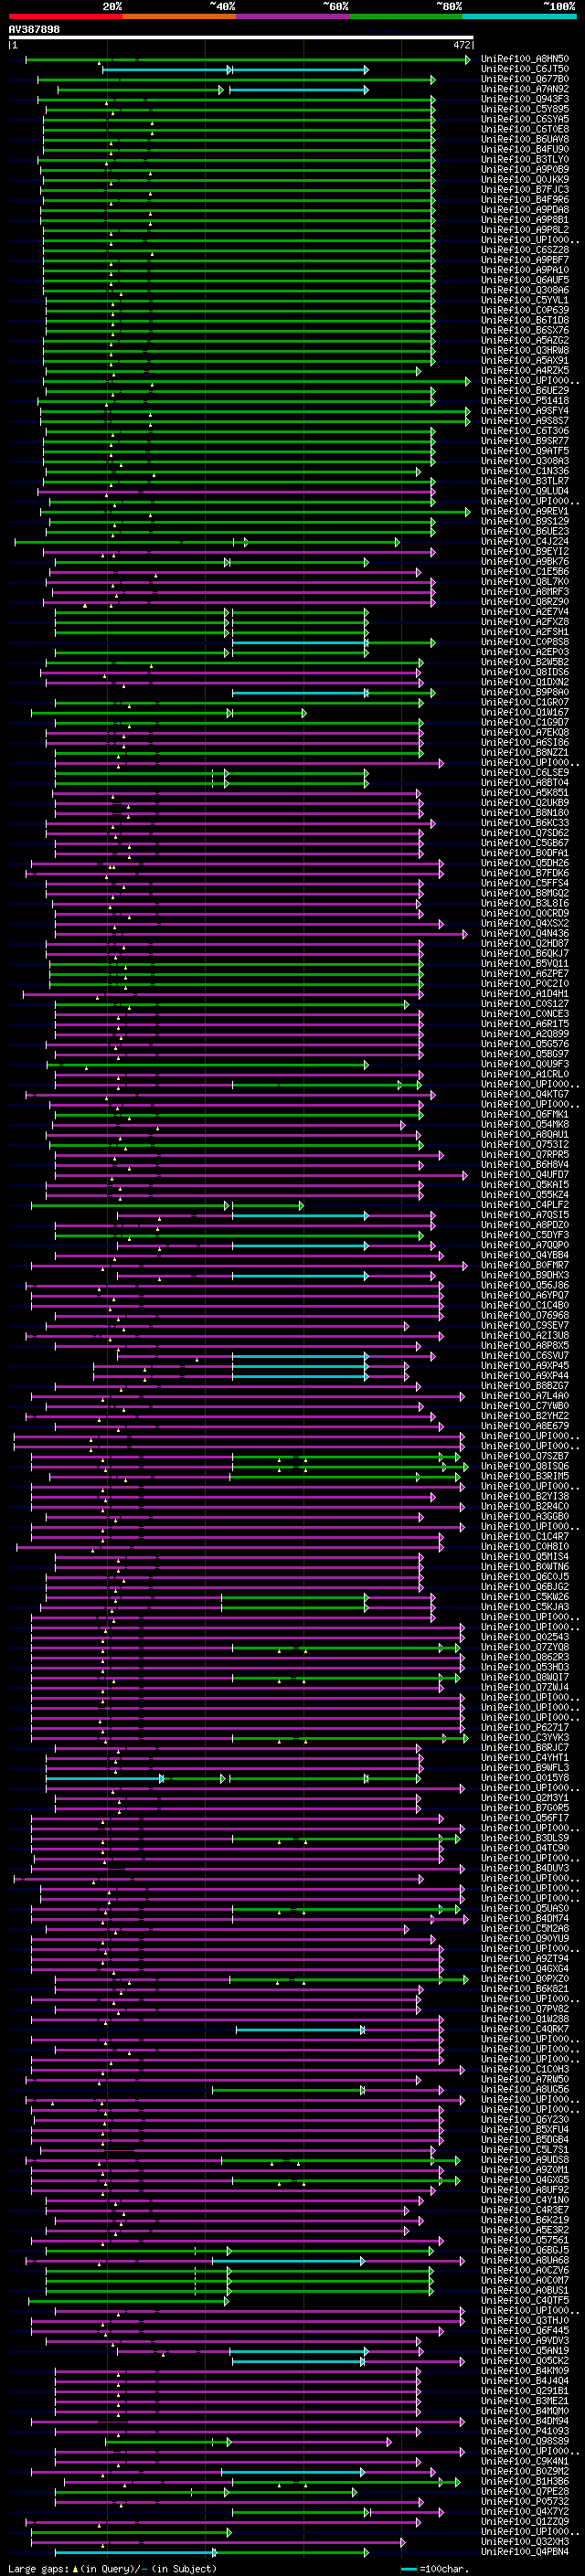Click hit UniRef100_A9XP45

tap(524, 1366)
